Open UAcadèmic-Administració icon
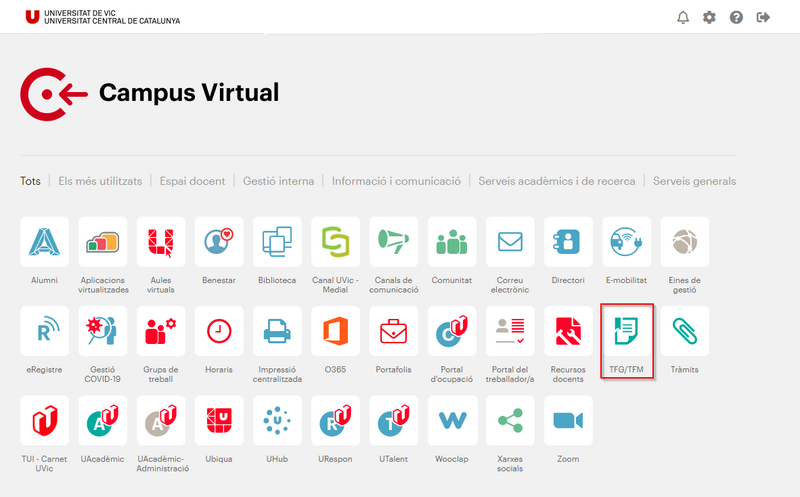 (x=161, y=420)
